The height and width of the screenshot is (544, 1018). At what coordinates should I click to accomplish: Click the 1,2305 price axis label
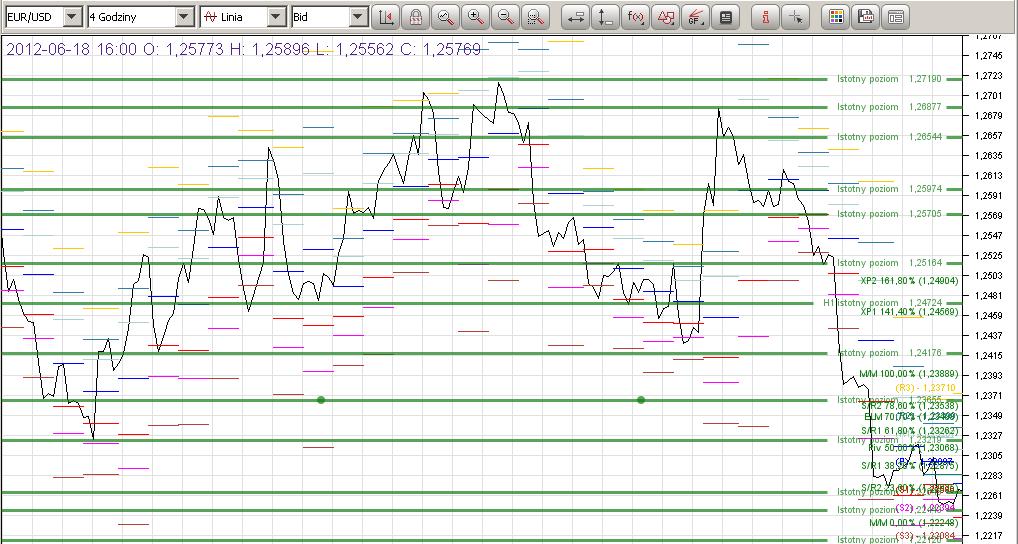click(989, 456)
